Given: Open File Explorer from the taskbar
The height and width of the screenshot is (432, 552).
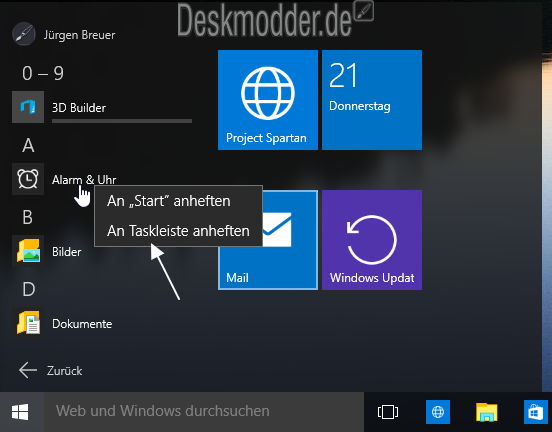Looking at the screenshot, I should tap(487, 412).
